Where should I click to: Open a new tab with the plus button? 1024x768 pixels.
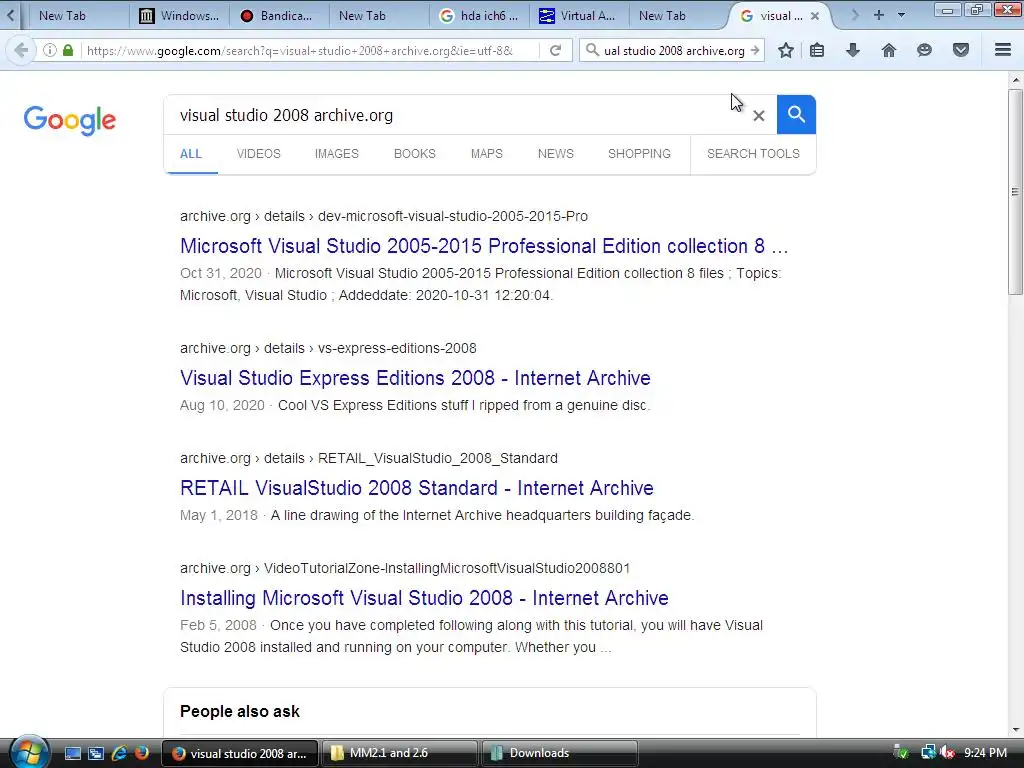879,15
